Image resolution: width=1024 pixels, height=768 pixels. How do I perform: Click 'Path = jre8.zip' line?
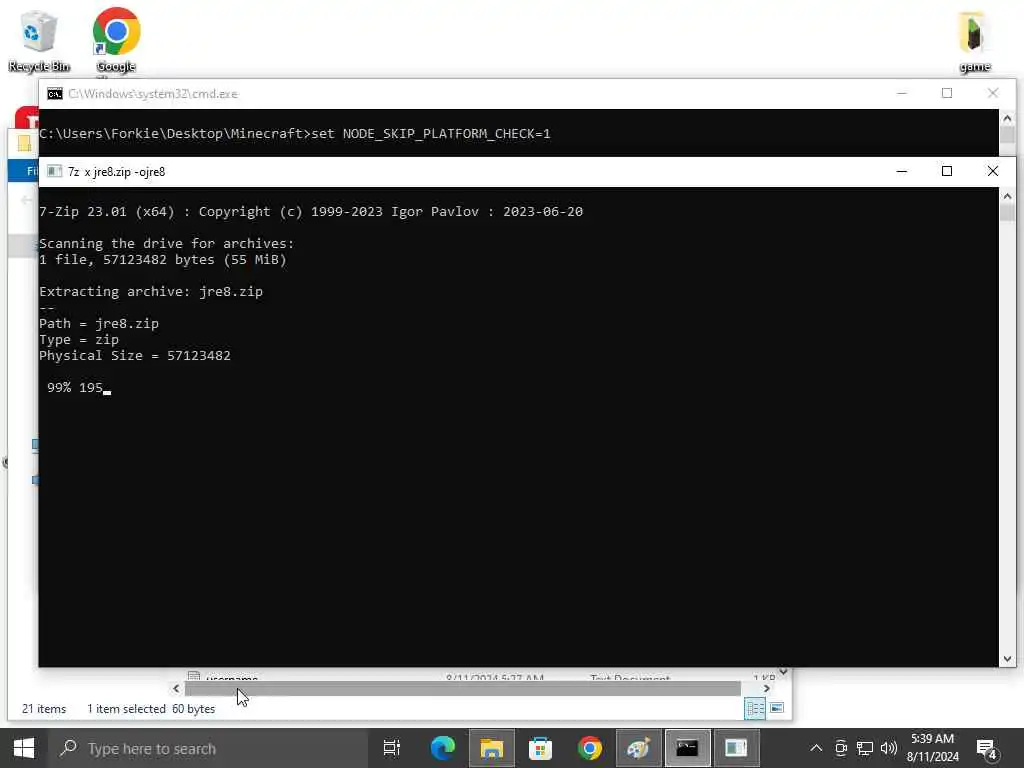tap(99, 324)
